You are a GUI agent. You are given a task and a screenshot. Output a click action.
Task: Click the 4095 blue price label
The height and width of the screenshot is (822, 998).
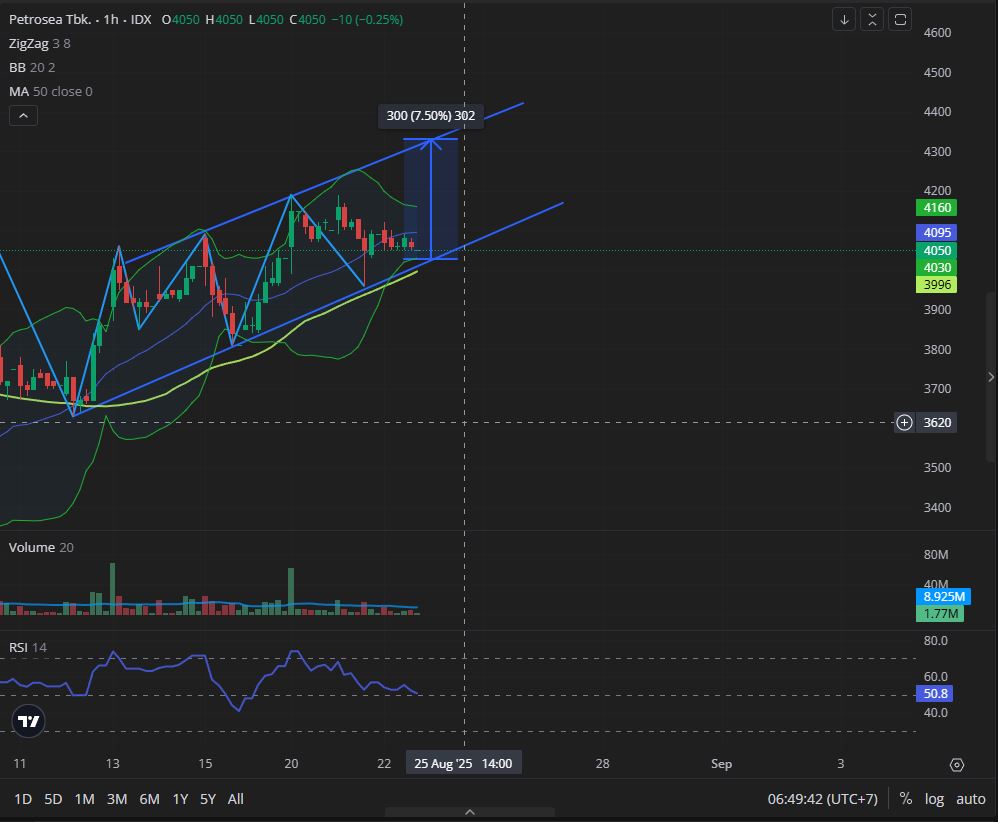pos(936,232)
